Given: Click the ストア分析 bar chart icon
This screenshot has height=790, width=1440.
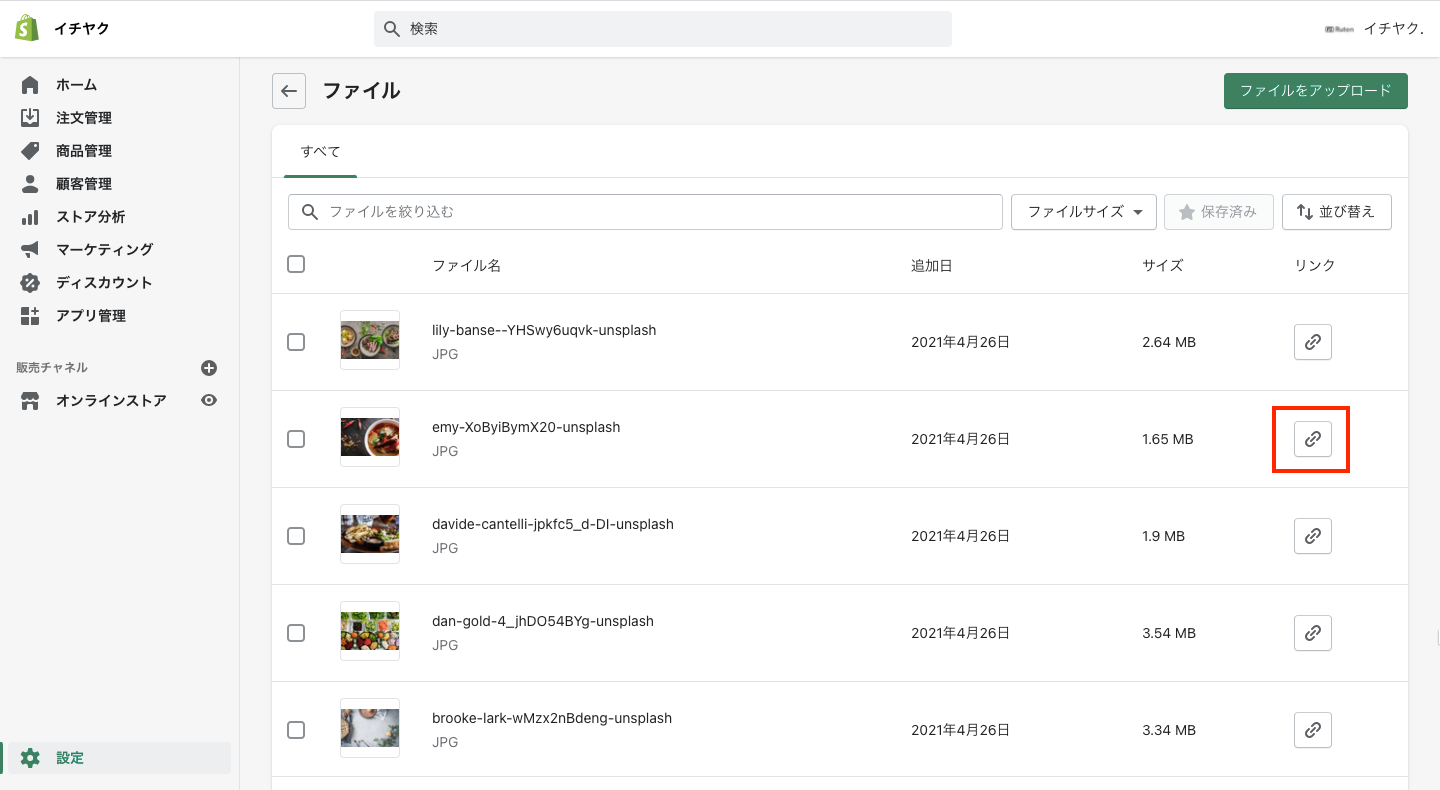Looking at the screenshot, I should pyautogui.click(x=30, y=217).
